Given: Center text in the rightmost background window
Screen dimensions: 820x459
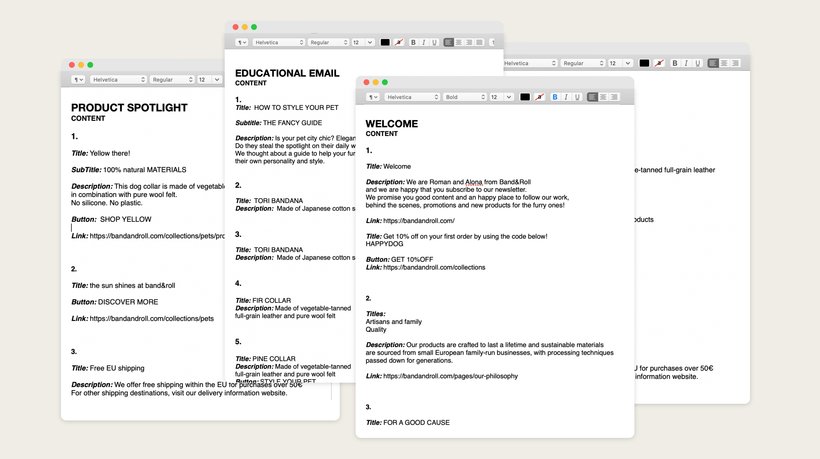Looking at the screenshot, I should click(724, 63).
